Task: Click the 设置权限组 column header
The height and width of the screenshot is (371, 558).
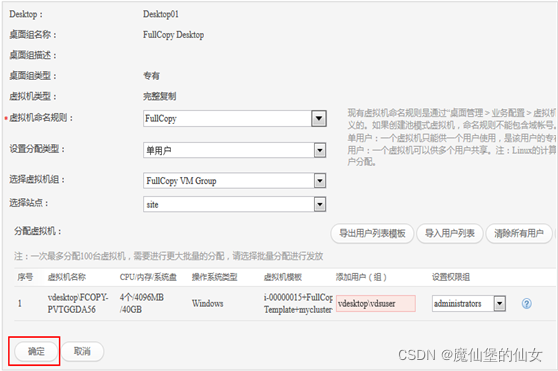Action: tap(451, 277)
